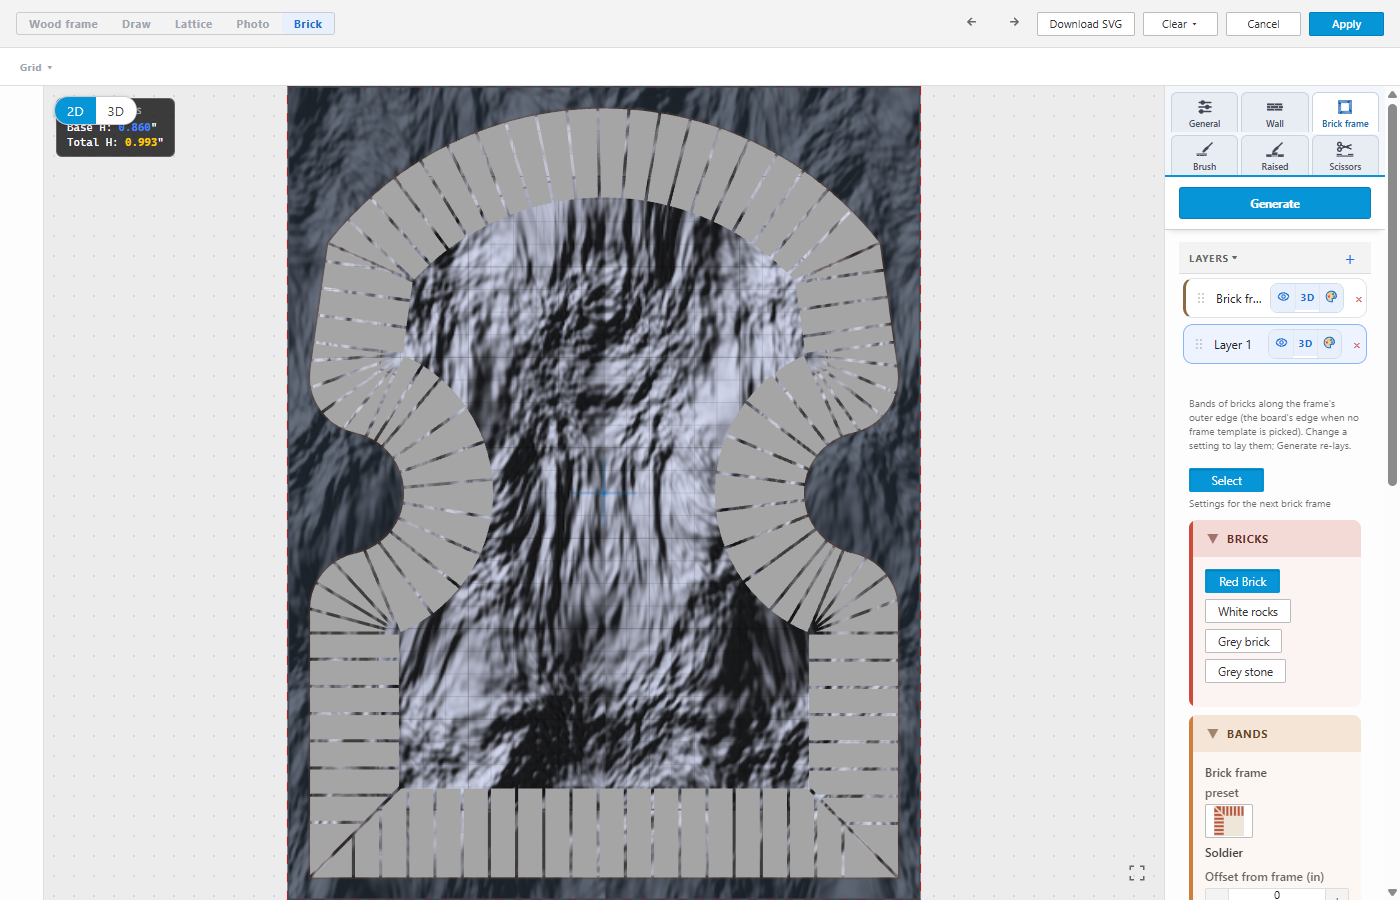The height and width of the screenshot is (900, 1400).
Task: Click the Offset from frame input field
Action: click(1276, 894)
